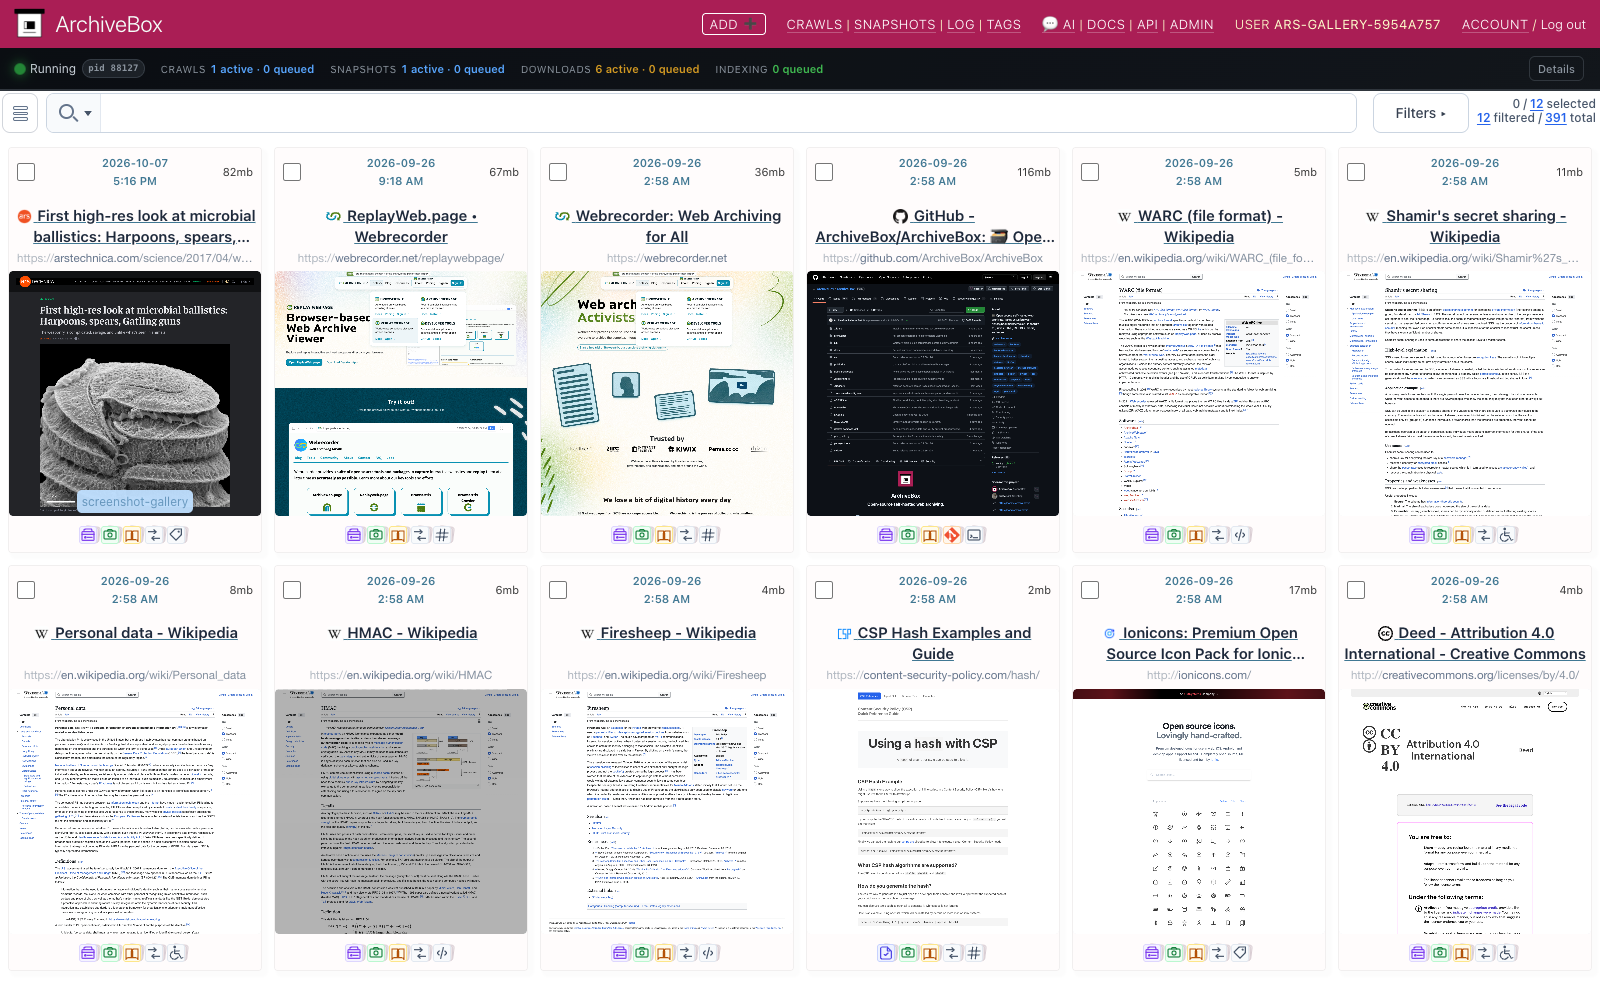This screenshot has height=1000, width=1600.
Task: Click the ArchiveBox logo icon in the header
Action: pos(29,24)
